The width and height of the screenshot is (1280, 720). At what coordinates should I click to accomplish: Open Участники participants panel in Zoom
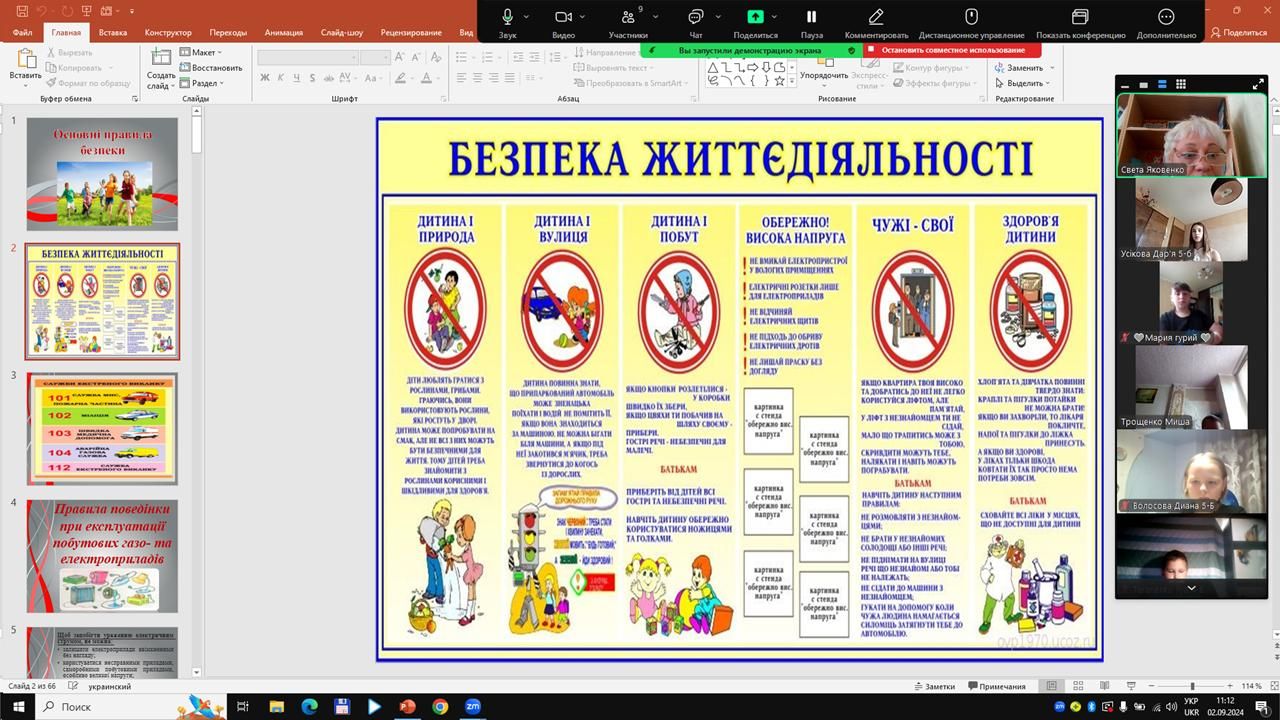pos(628,22)
